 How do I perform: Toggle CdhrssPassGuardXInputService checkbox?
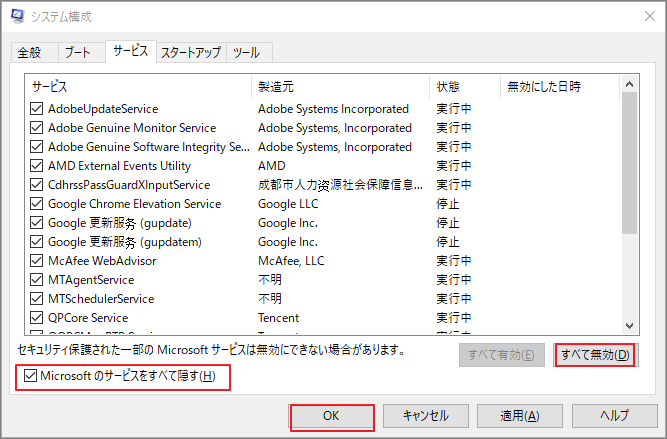point(37,185)
